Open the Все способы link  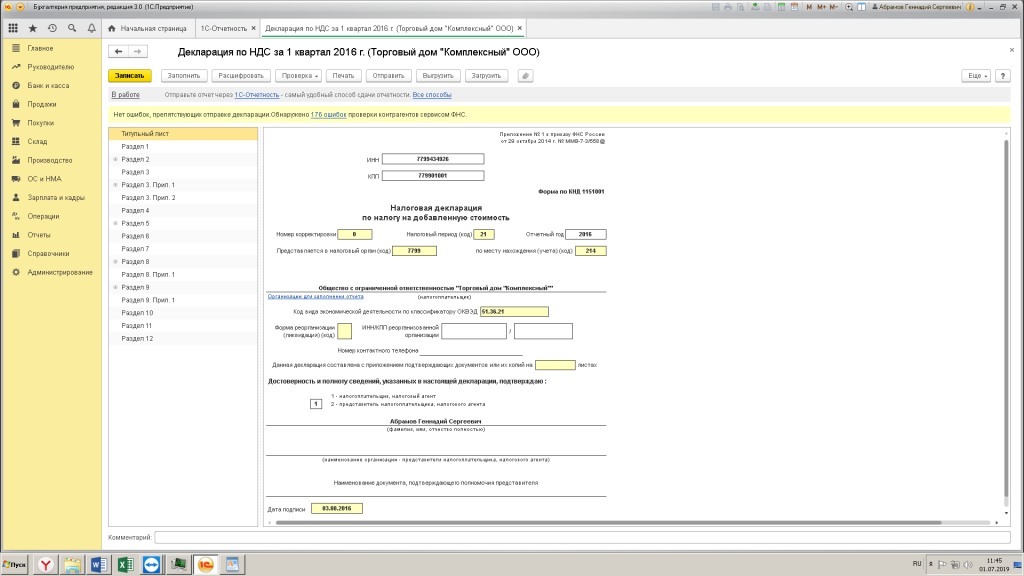[432, 95]
